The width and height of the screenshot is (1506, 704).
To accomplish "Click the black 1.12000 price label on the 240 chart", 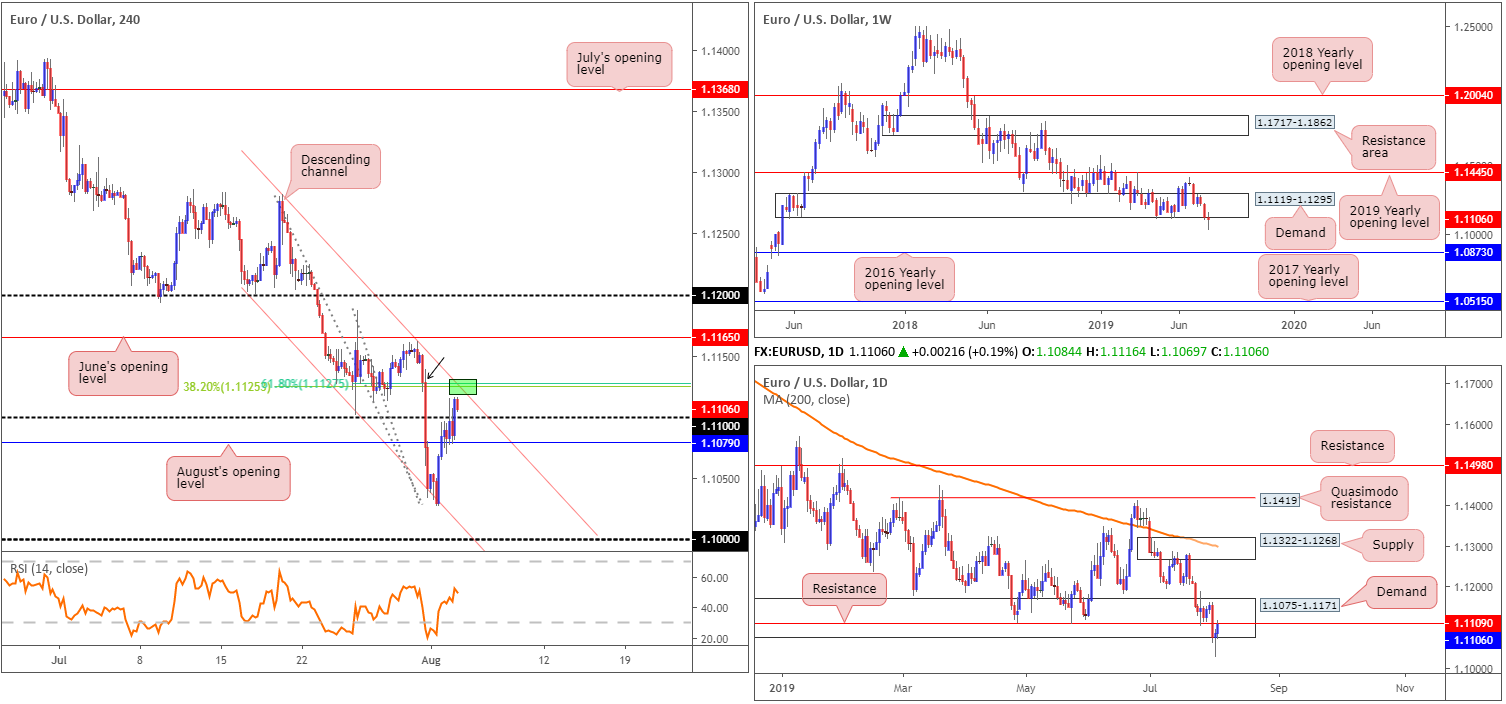I will [720, 296].
